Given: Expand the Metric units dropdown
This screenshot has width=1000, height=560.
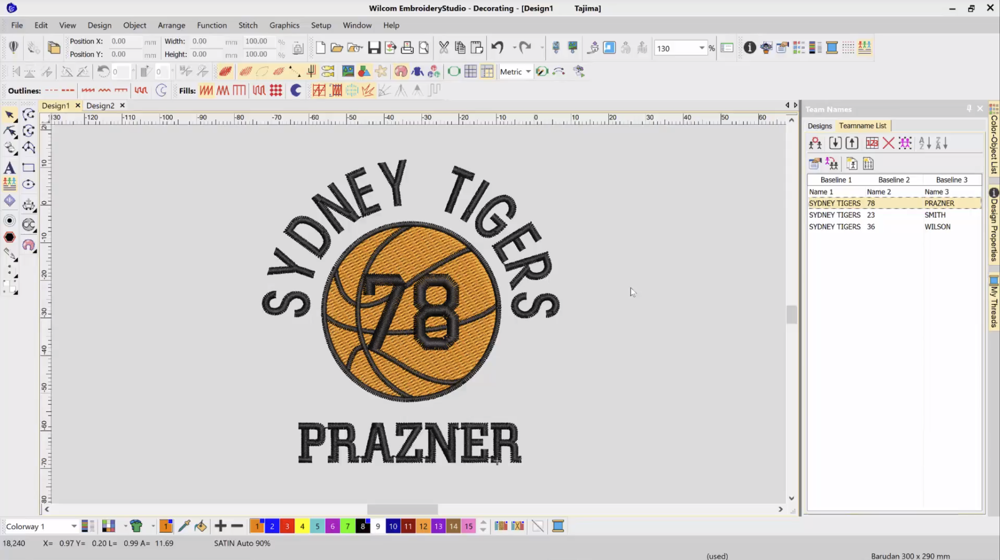Looking at the screenshot, I should click(x=528, y=72).
